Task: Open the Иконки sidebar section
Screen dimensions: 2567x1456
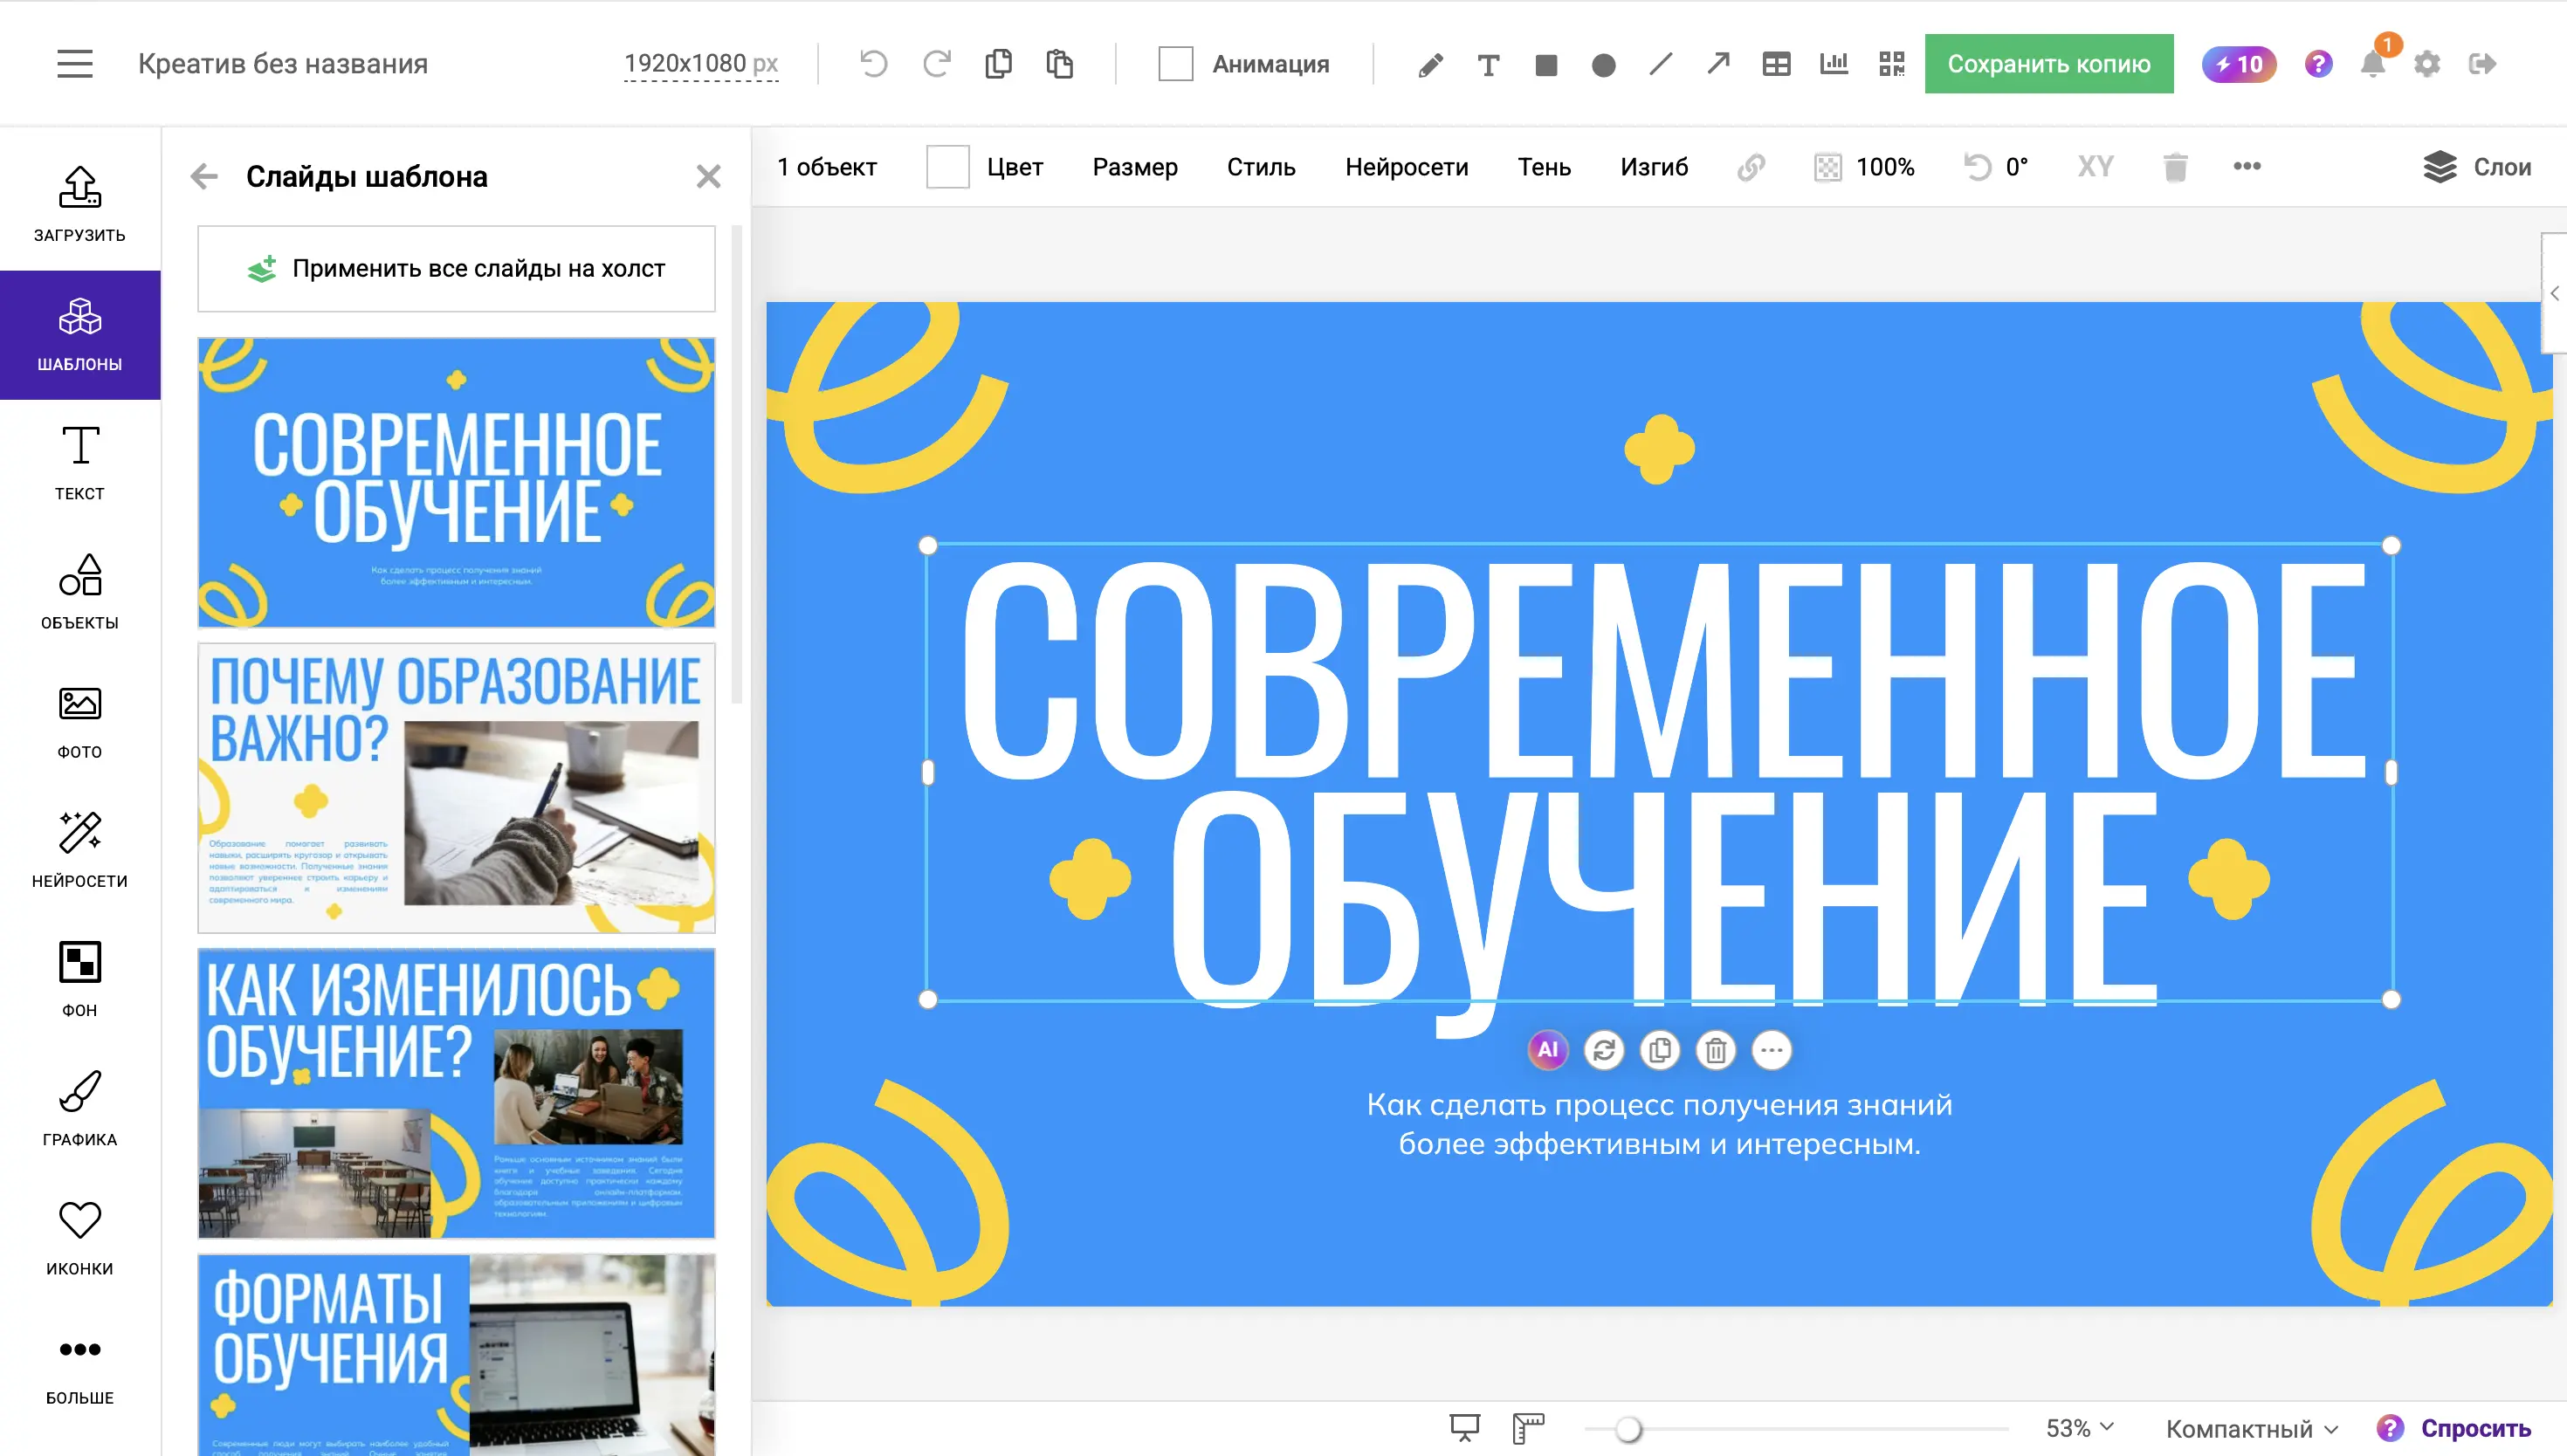Action: tap(80, 1237)
